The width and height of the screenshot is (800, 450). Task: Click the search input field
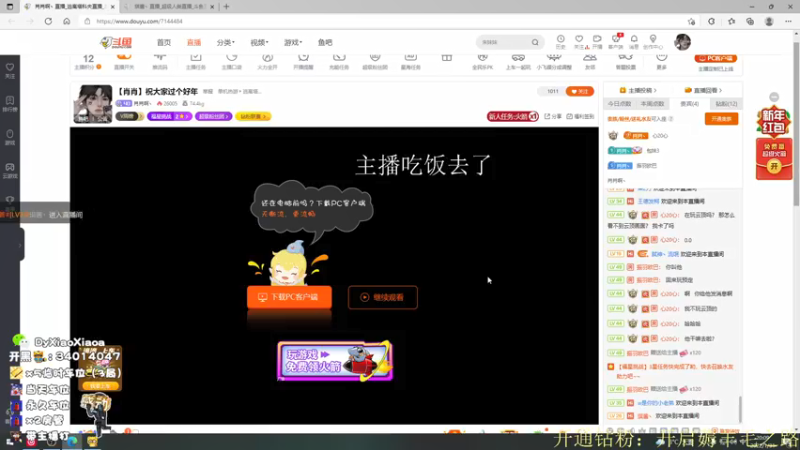[505, 42]
